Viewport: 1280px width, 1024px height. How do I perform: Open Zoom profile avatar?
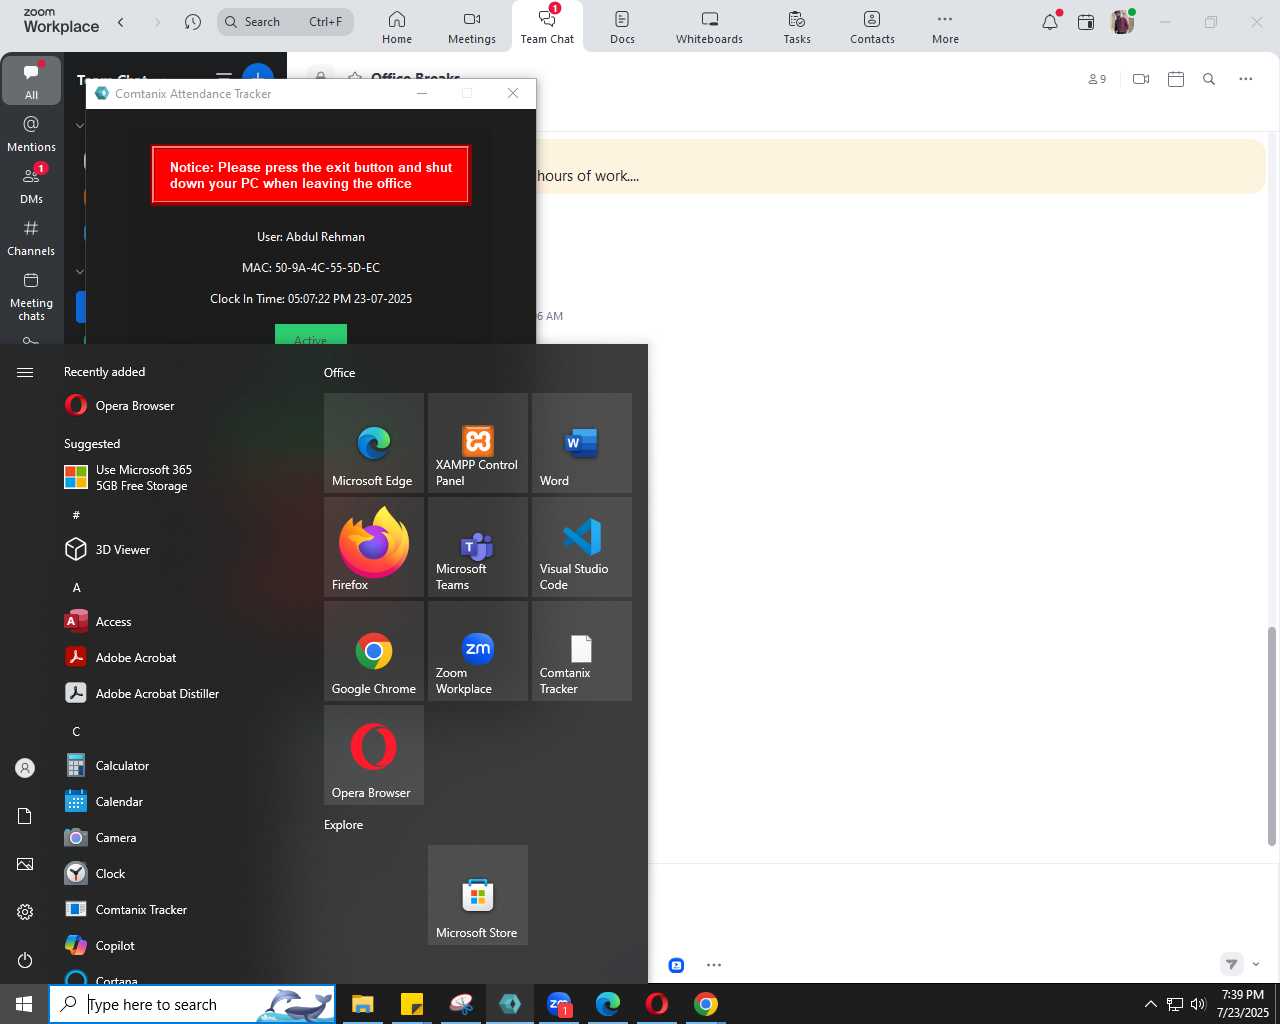(x=1122, y=22)
